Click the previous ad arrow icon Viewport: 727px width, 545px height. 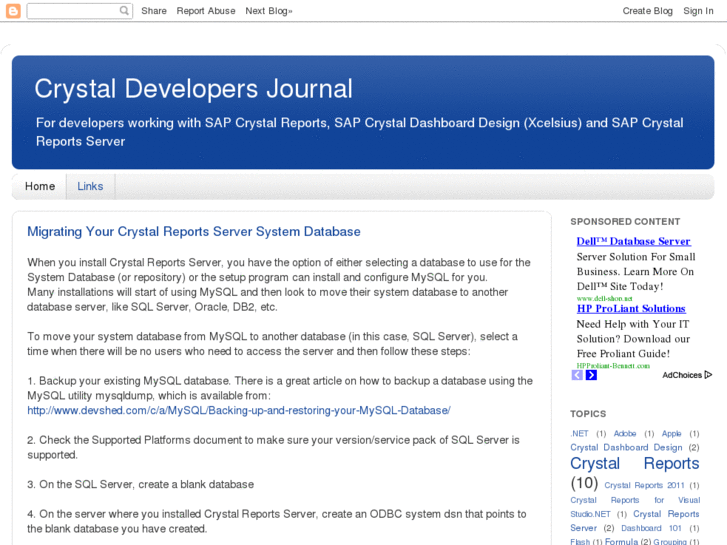pyautogui.click(x=577, y=375)
